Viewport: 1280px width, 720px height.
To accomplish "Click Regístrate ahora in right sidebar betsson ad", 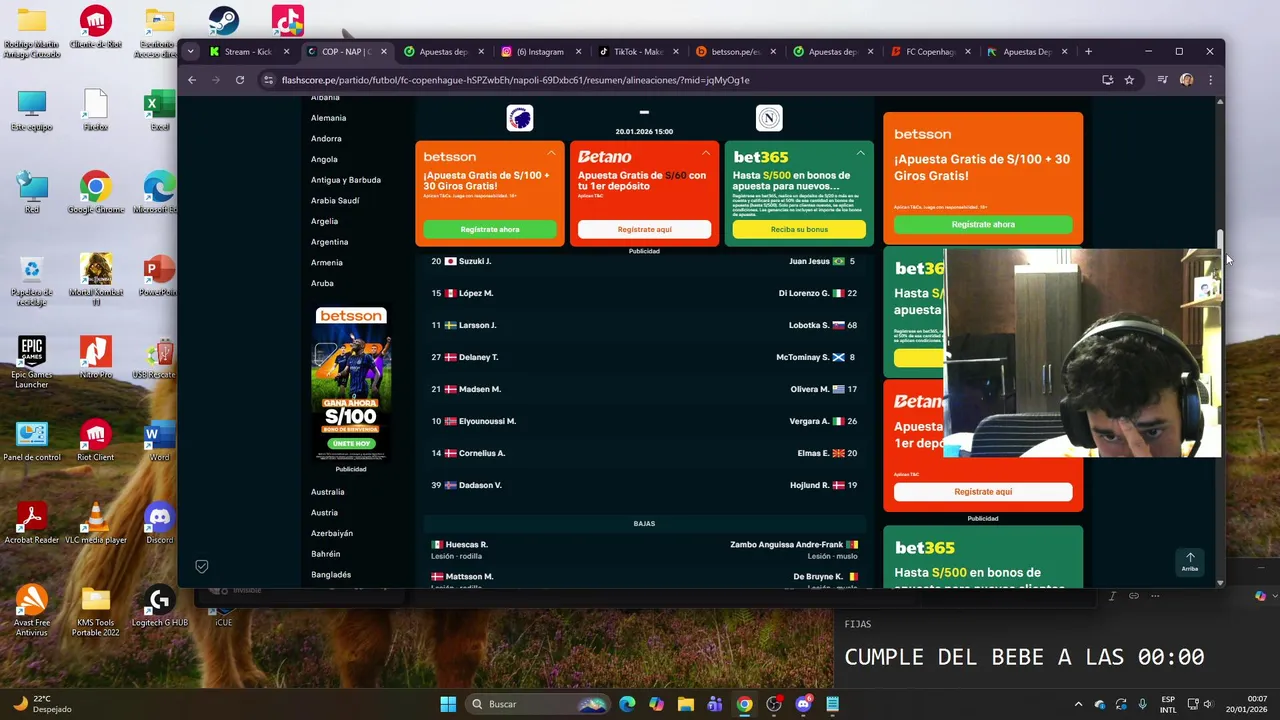I will click(x=983, y=224).
